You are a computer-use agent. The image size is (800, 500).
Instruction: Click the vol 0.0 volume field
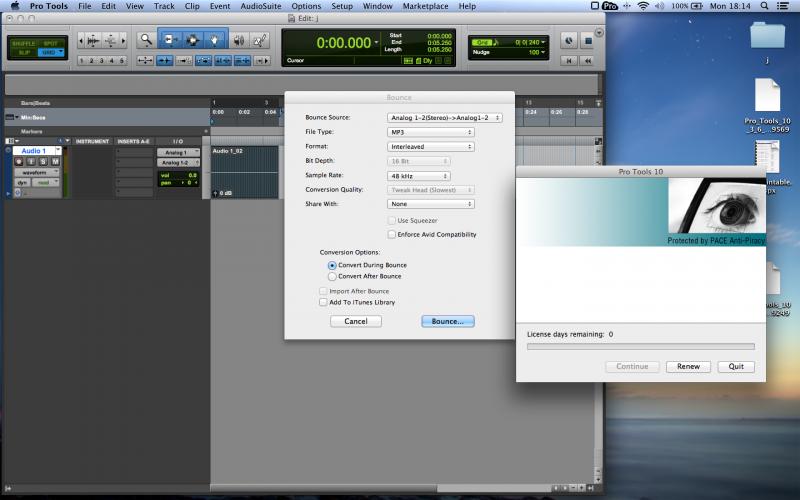(x=178, y=175)
